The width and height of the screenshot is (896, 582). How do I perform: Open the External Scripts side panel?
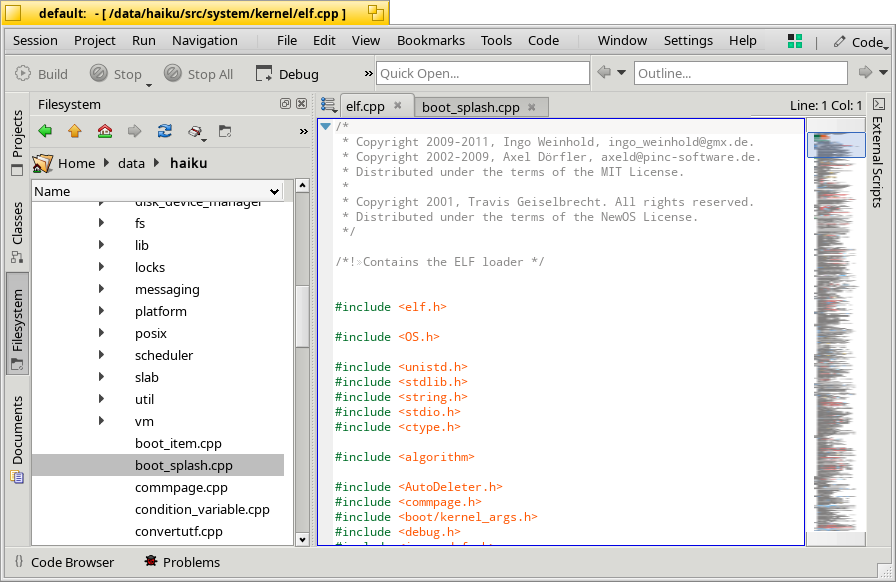pos(878,153)
